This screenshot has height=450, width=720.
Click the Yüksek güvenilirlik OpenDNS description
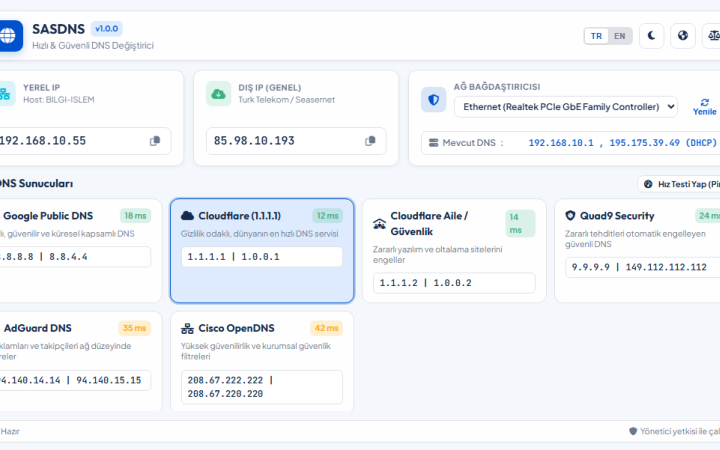pos(256,351)
